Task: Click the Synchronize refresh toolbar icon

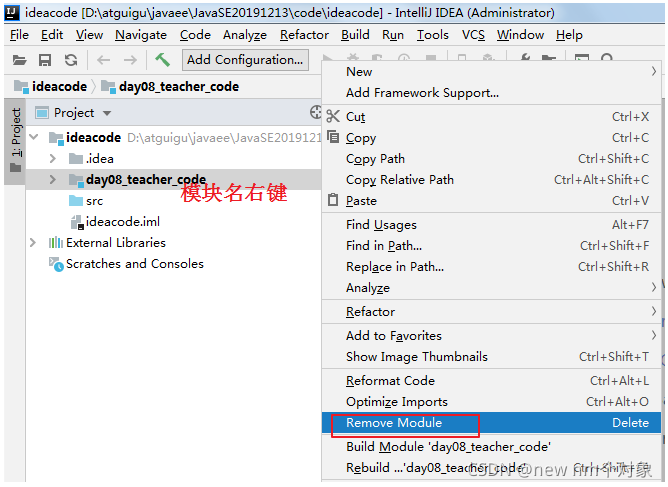Action: (71, 60)
